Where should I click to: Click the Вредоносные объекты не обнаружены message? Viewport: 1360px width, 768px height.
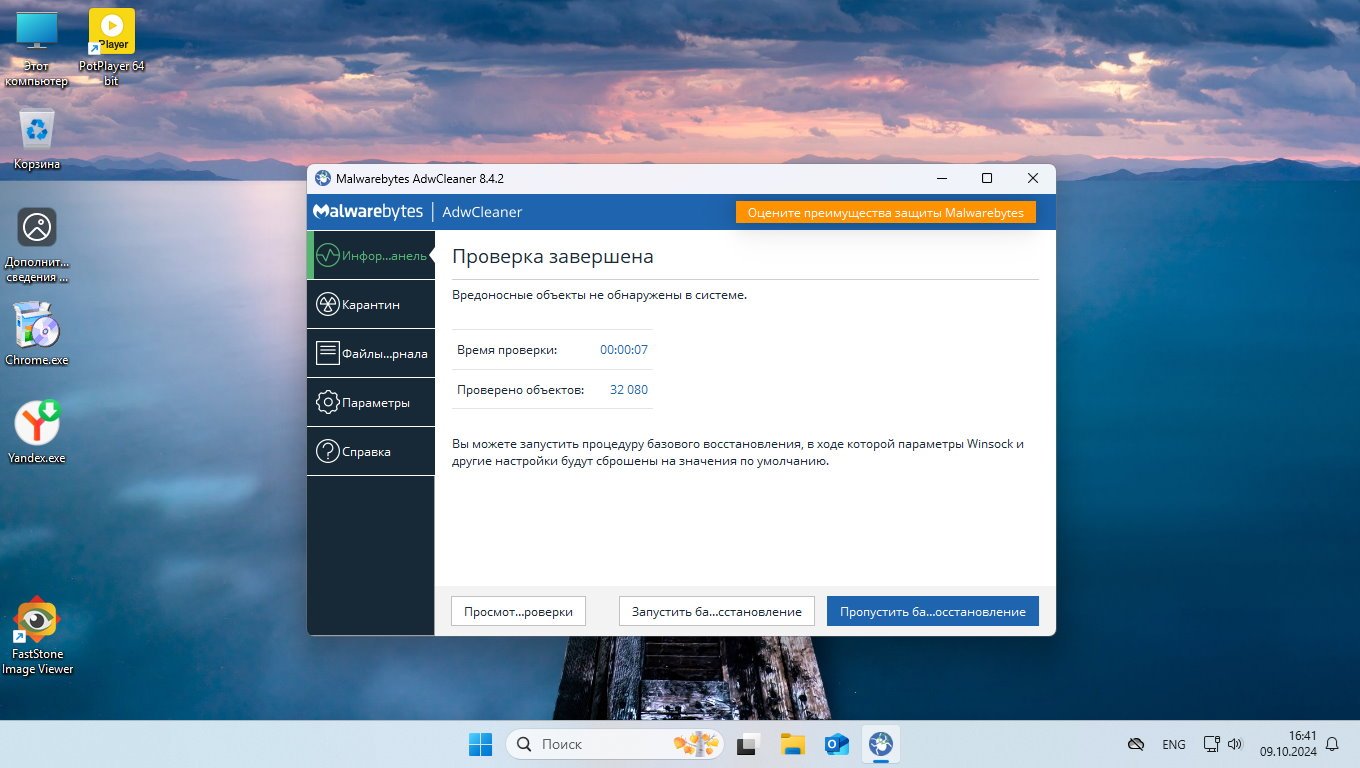coord(600,295)
